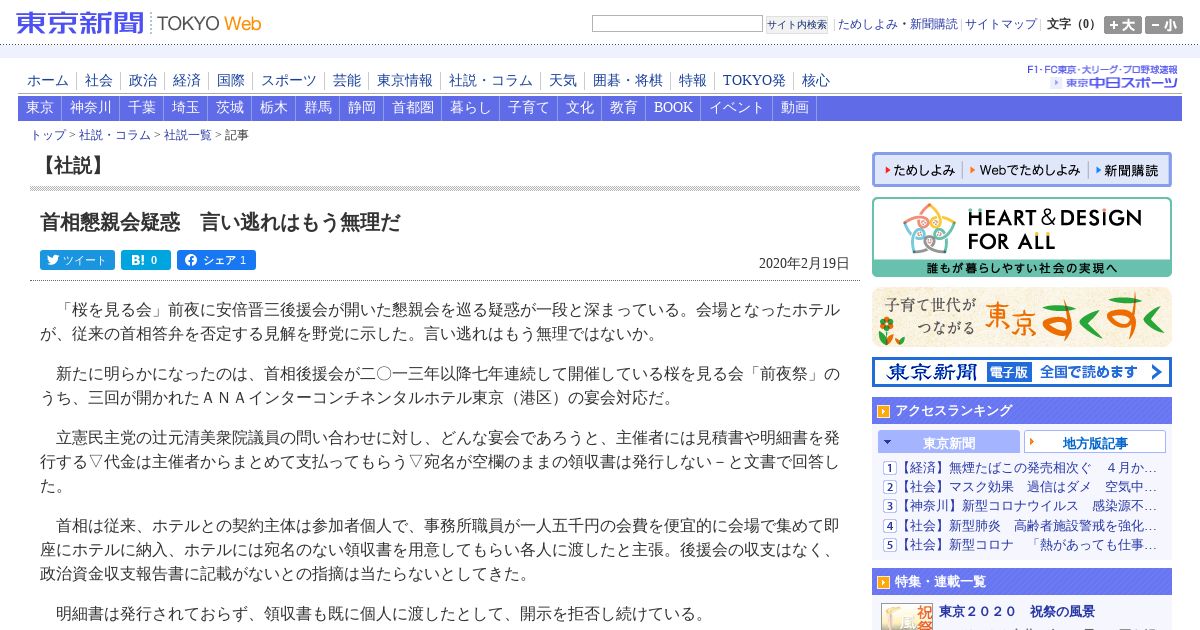Click the Facebook share button
This screenshot has height=630, width=1200.
(216, 260)
